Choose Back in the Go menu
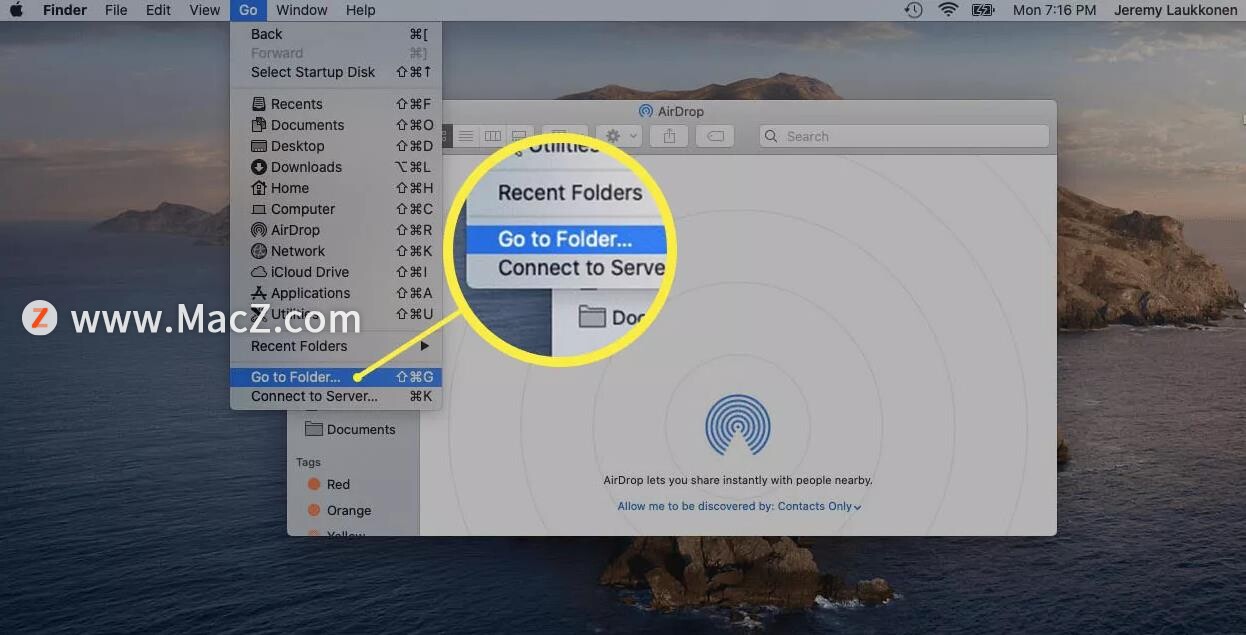The height and width of the screenshot is (635, 1246). click(x=336, y=34)
